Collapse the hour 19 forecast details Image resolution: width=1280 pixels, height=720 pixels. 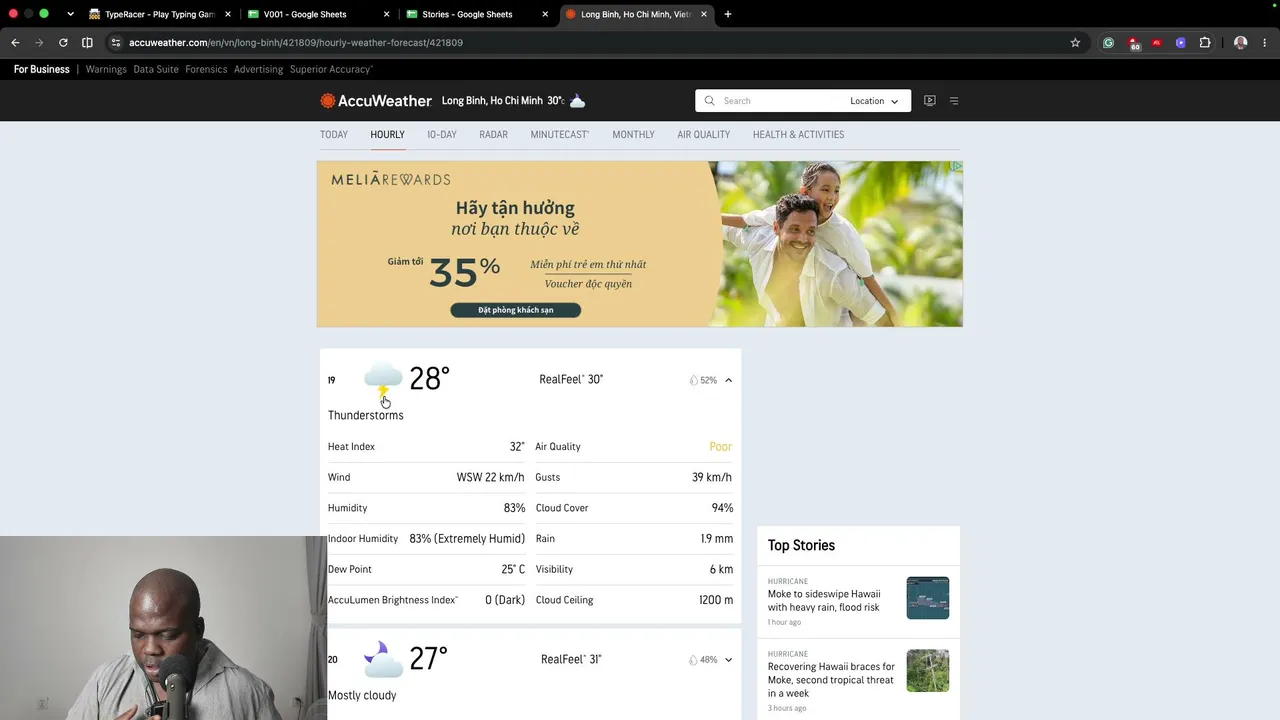tap(728, 380)
